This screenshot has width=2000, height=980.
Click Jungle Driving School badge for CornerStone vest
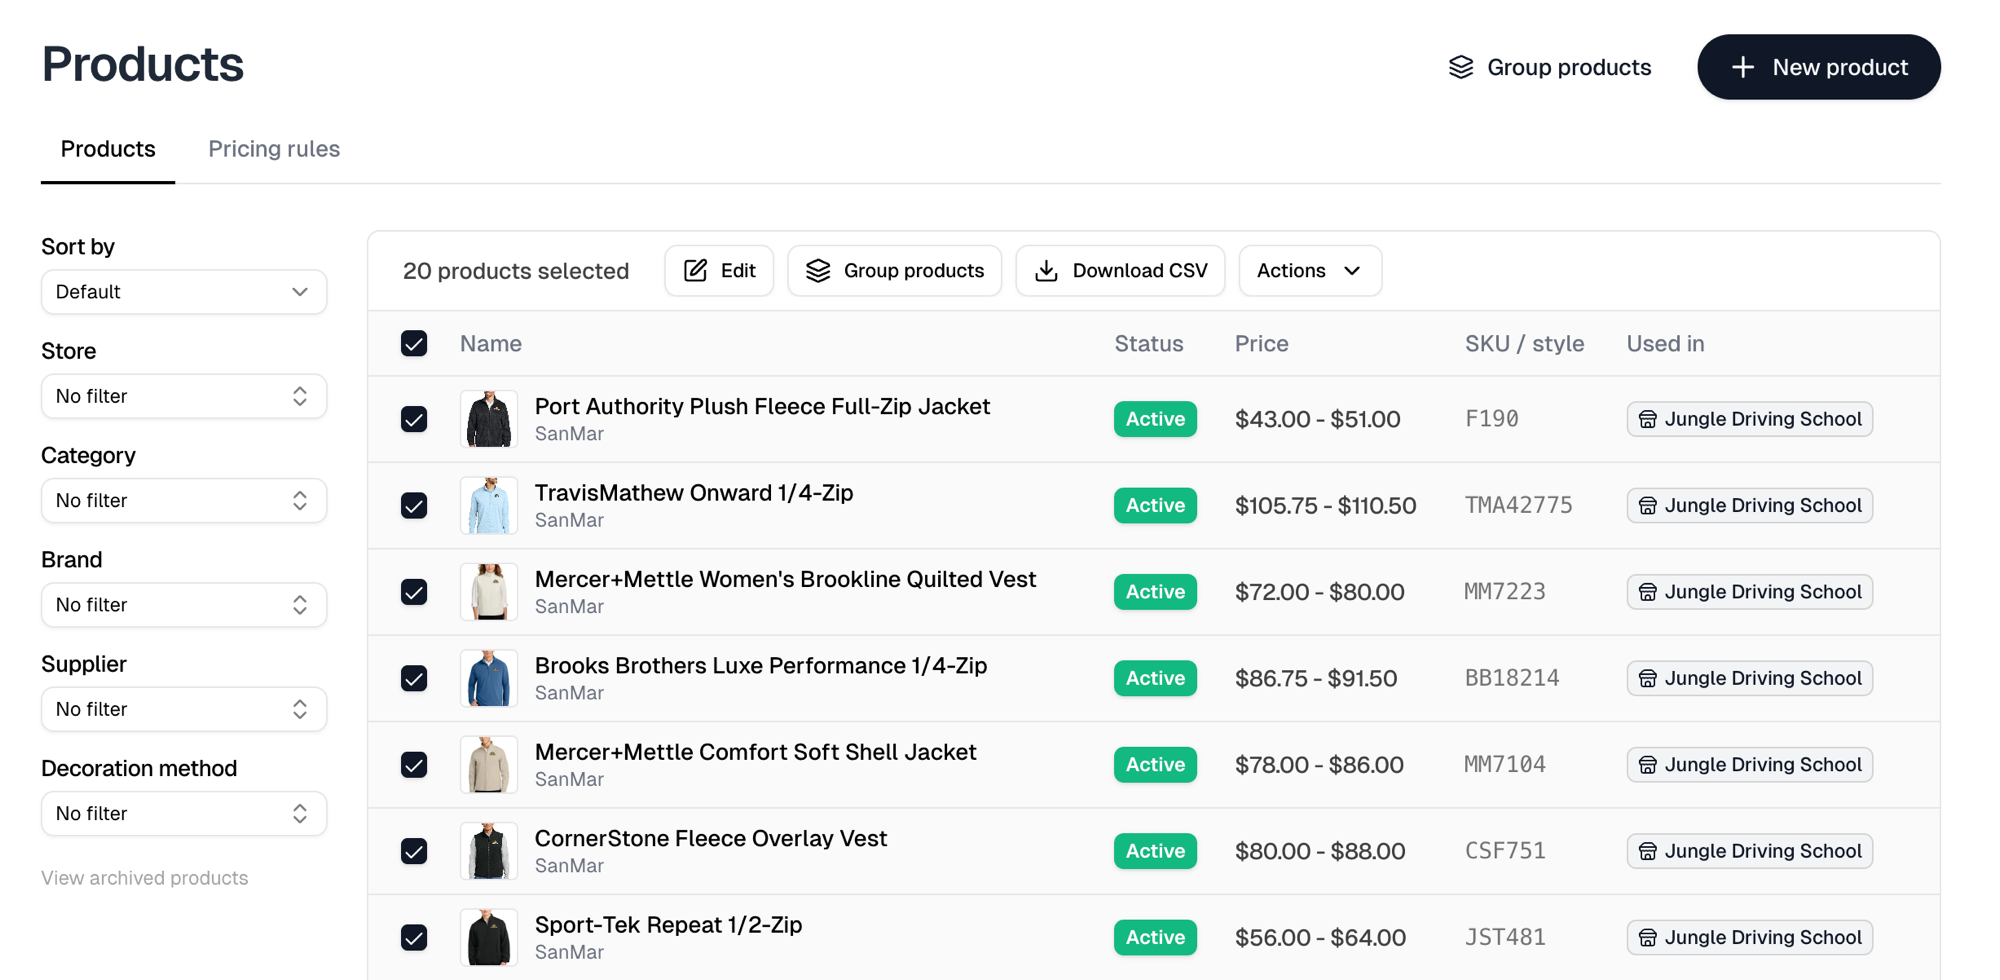(1750, 851)
